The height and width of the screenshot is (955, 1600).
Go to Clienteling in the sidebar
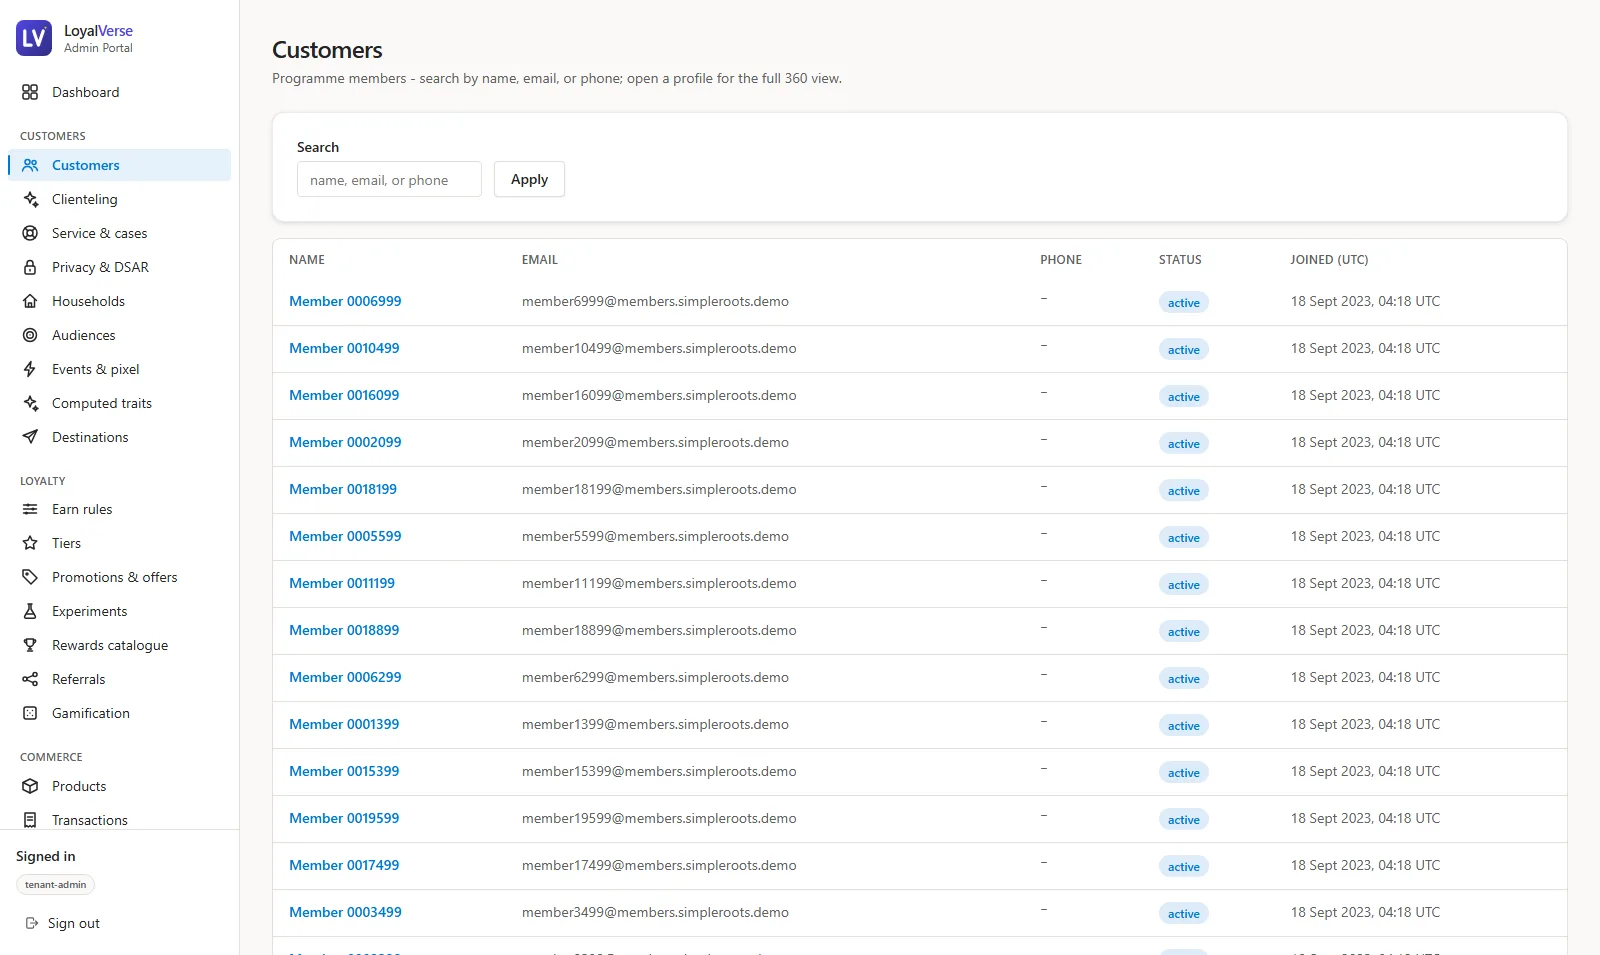(119, 199)
